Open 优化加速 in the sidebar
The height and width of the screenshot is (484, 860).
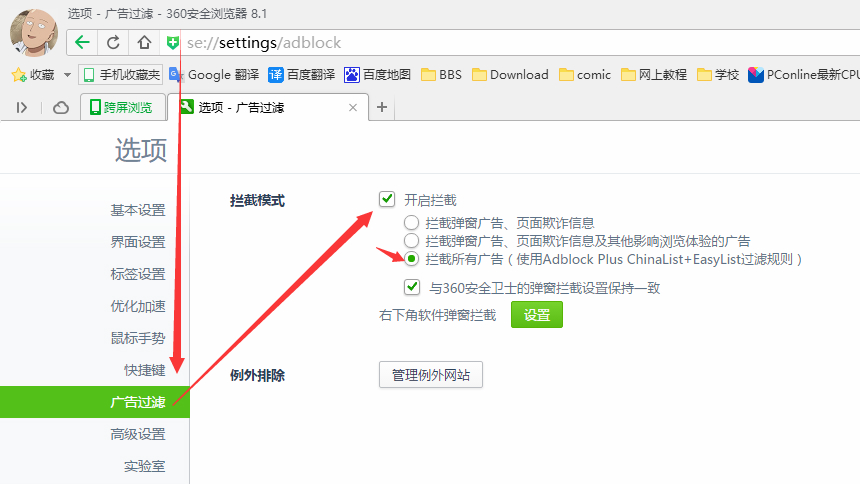[138, 306]
